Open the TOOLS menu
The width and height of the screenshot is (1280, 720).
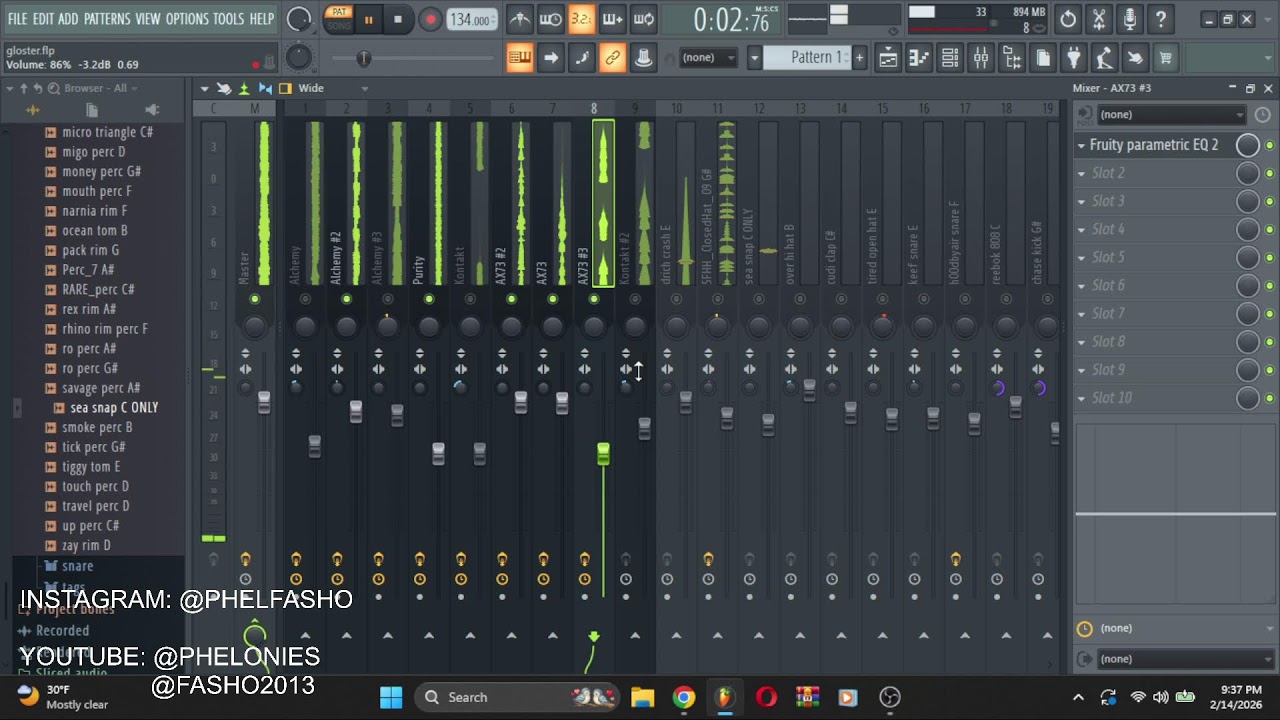pos(229,19)
